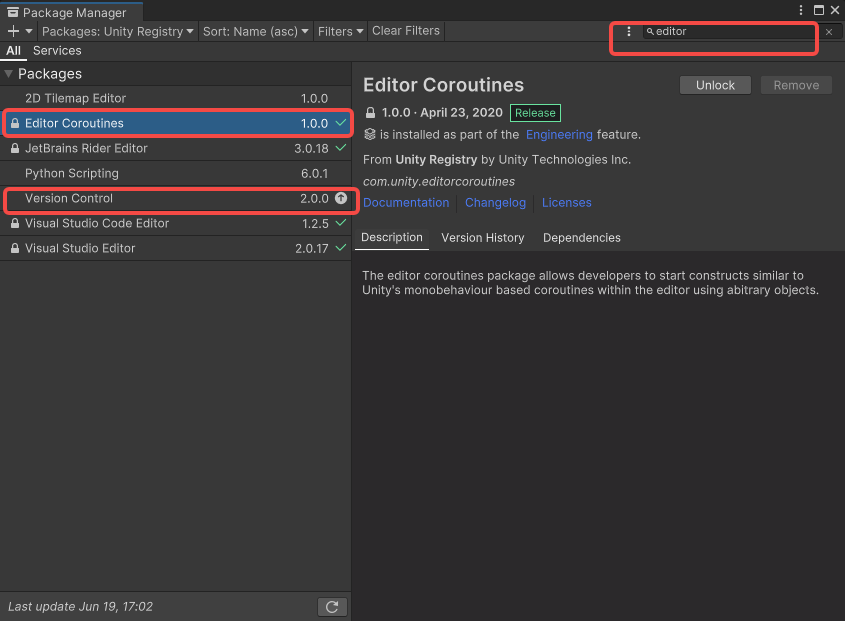845x621 pixels.
Task: Click the lock icon beside Editor Coroutines
Action: coord(15,123)
